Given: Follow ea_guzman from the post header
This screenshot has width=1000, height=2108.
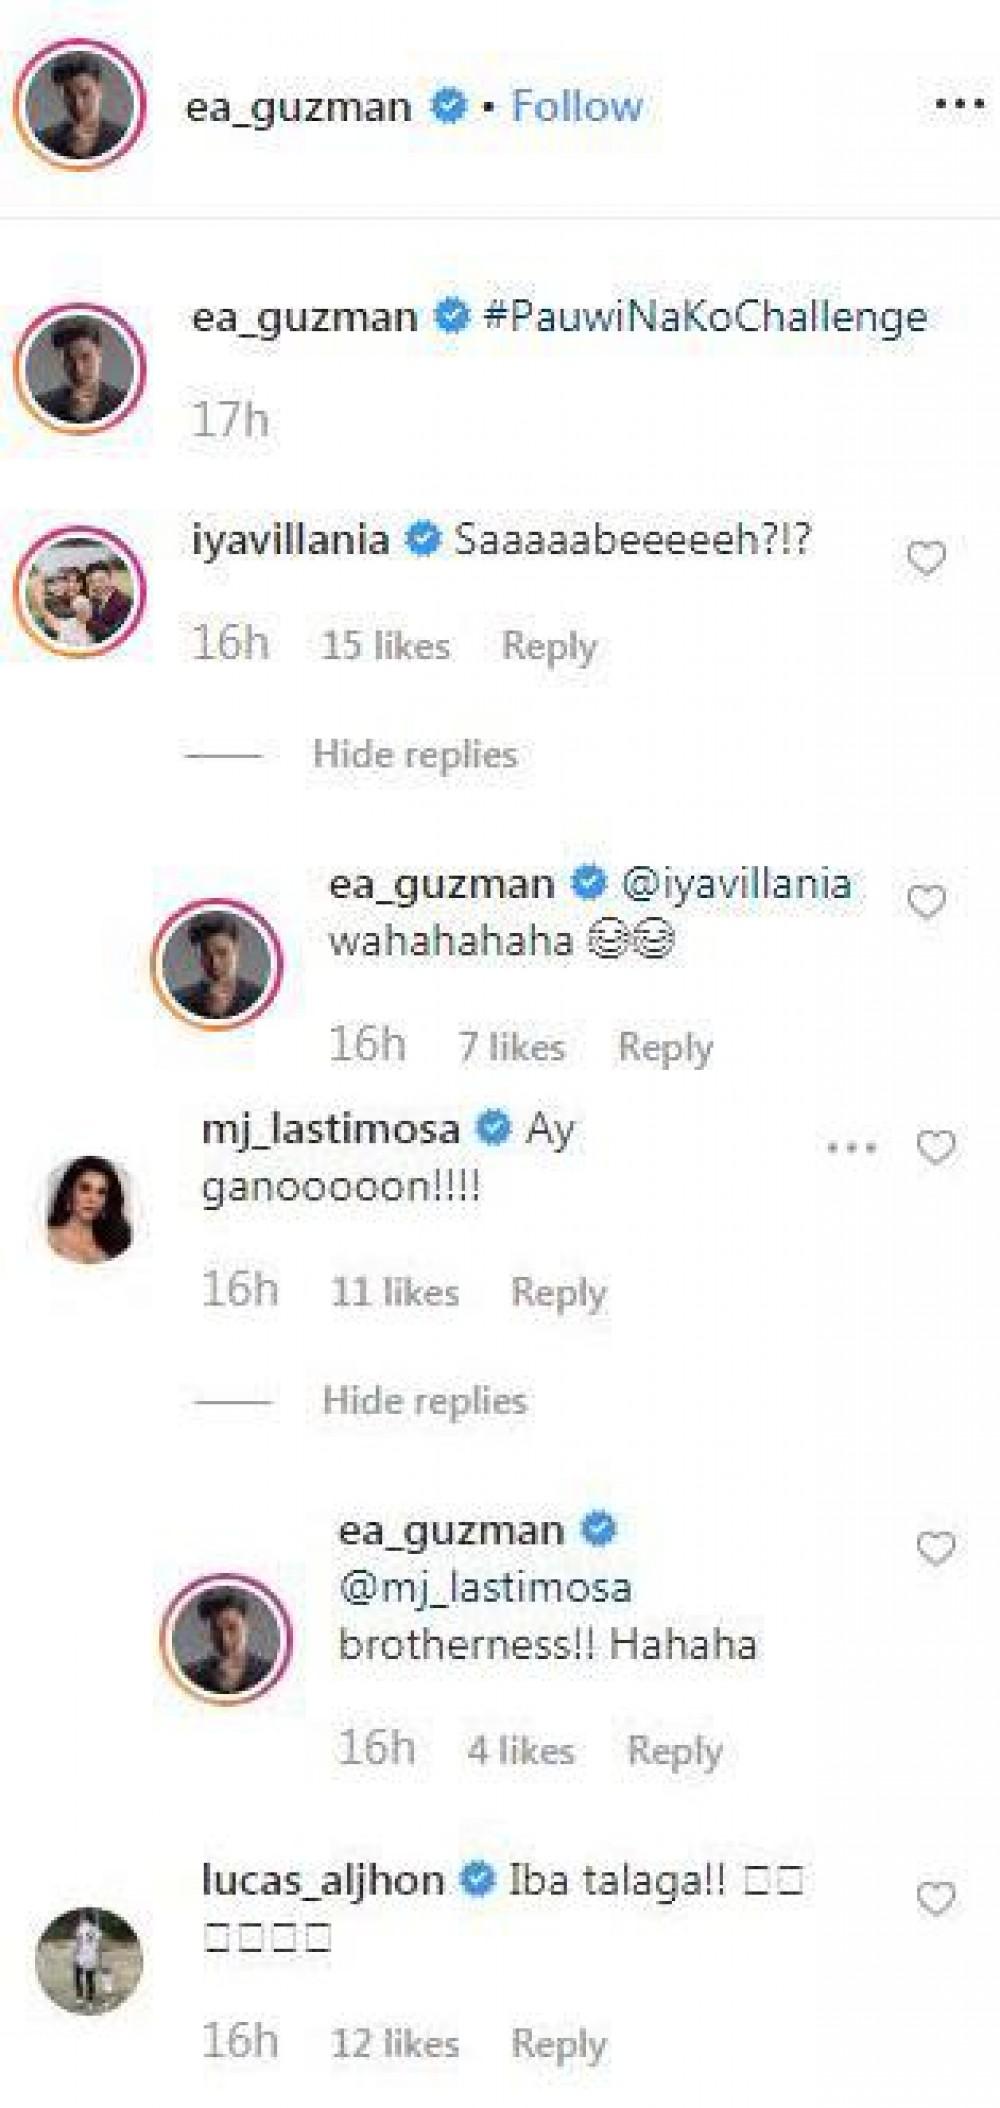Looking at the screenshot, I should [577, 106].
